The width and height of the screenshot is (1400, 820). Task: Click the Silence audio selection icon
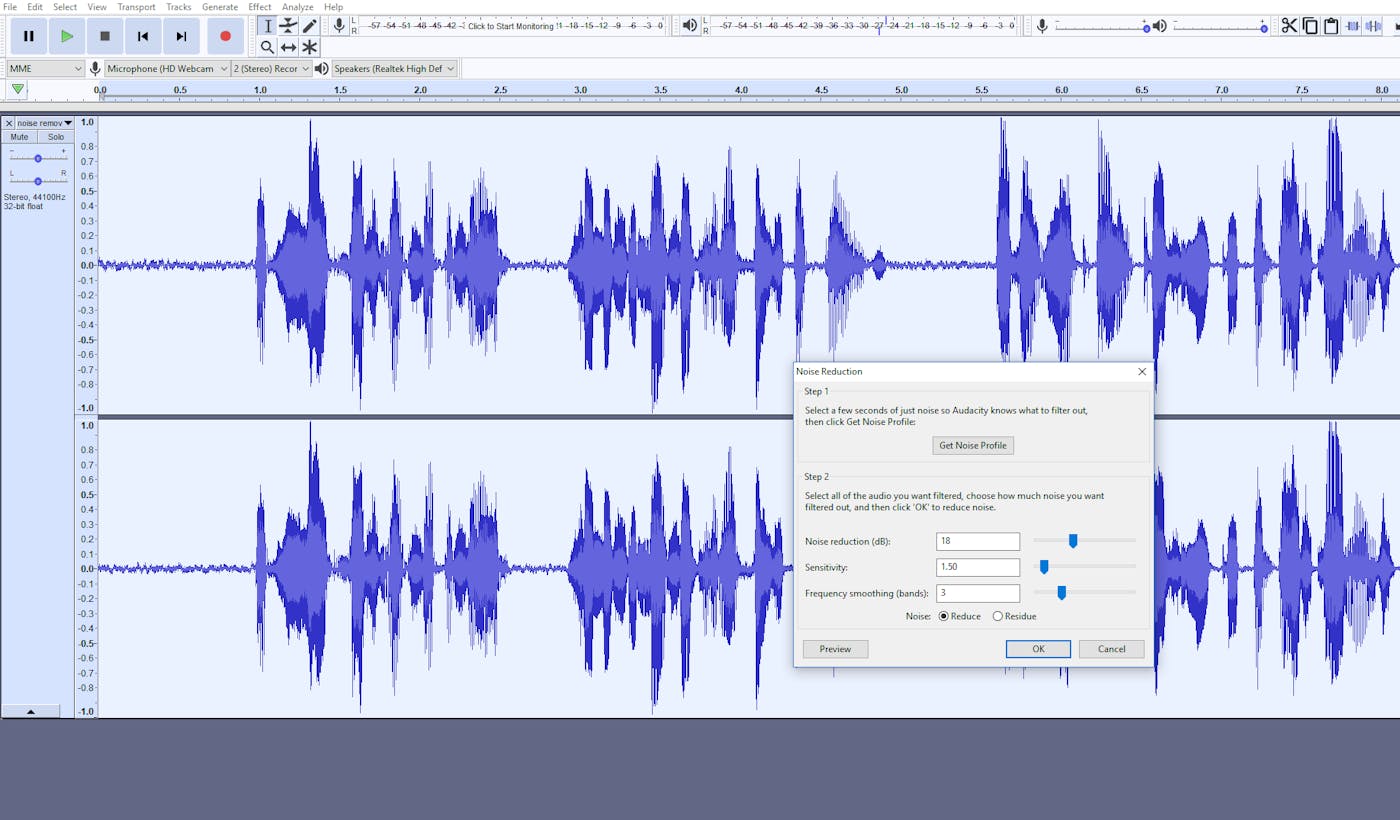[x=1373, y=26]
